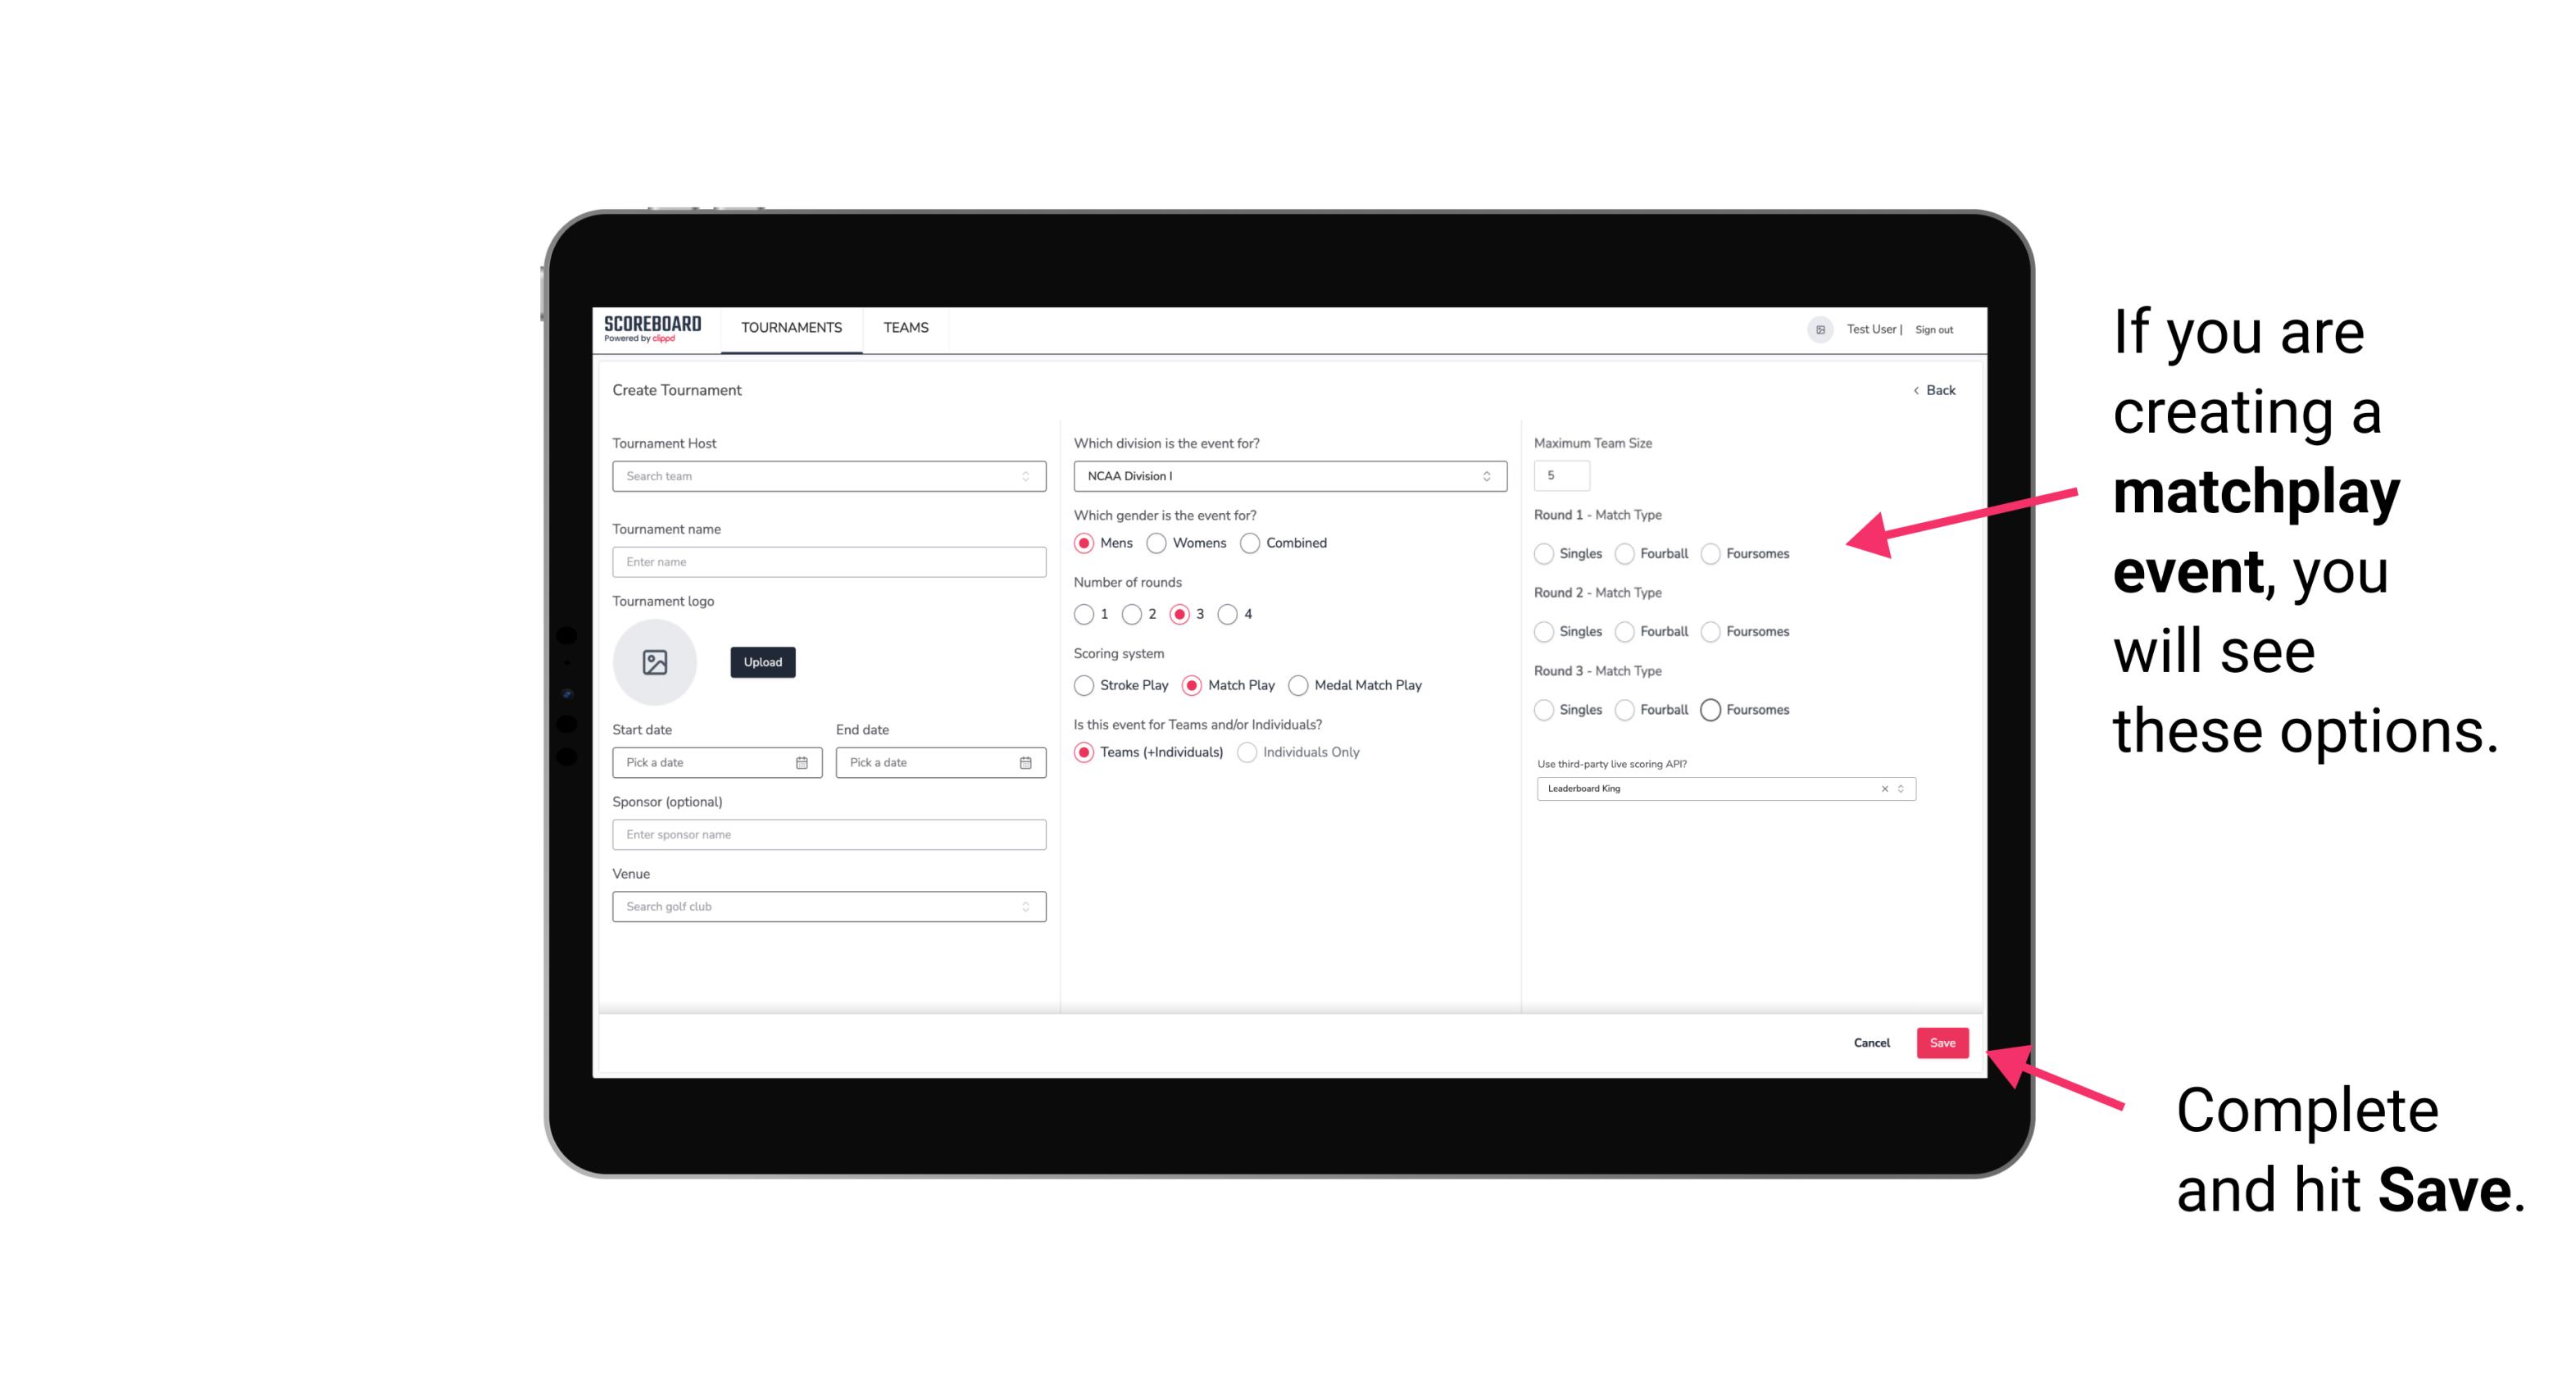Click the Scoreboard powered by Clippo logo
This screenshot has height=1386, width=2576.
(655, 328)
